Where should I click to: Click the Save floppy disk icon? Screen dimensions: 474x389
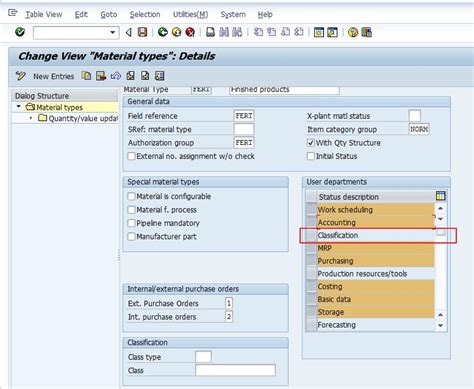(x=142, y=32)
